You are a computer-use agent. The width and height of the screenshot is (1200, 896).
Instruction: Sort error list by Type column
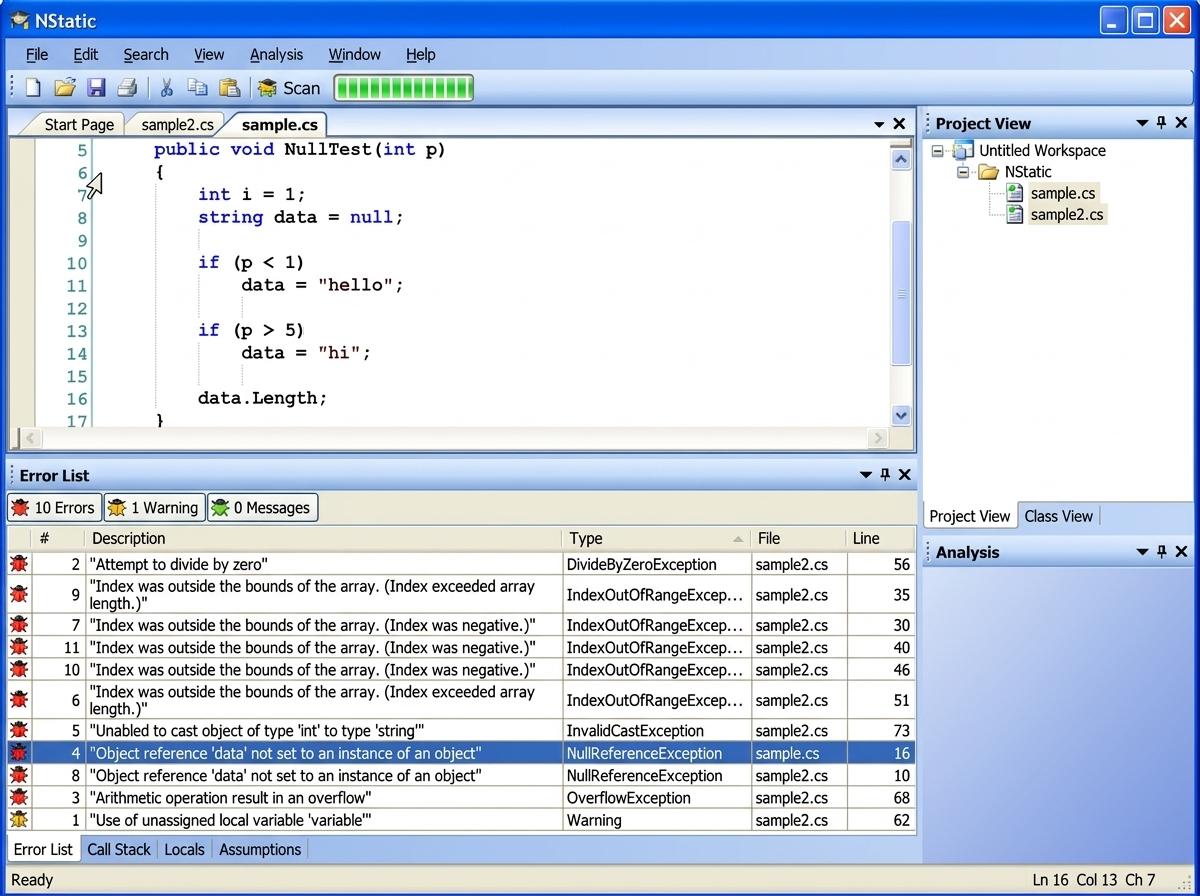pyautogui.click(x=656, y=538)
